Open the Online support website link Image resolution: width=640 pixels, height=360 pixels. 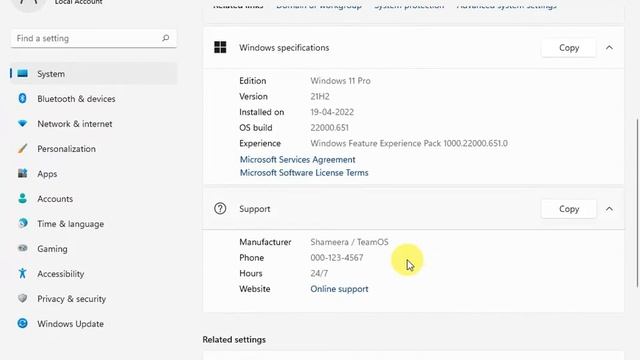click(339, 289)
